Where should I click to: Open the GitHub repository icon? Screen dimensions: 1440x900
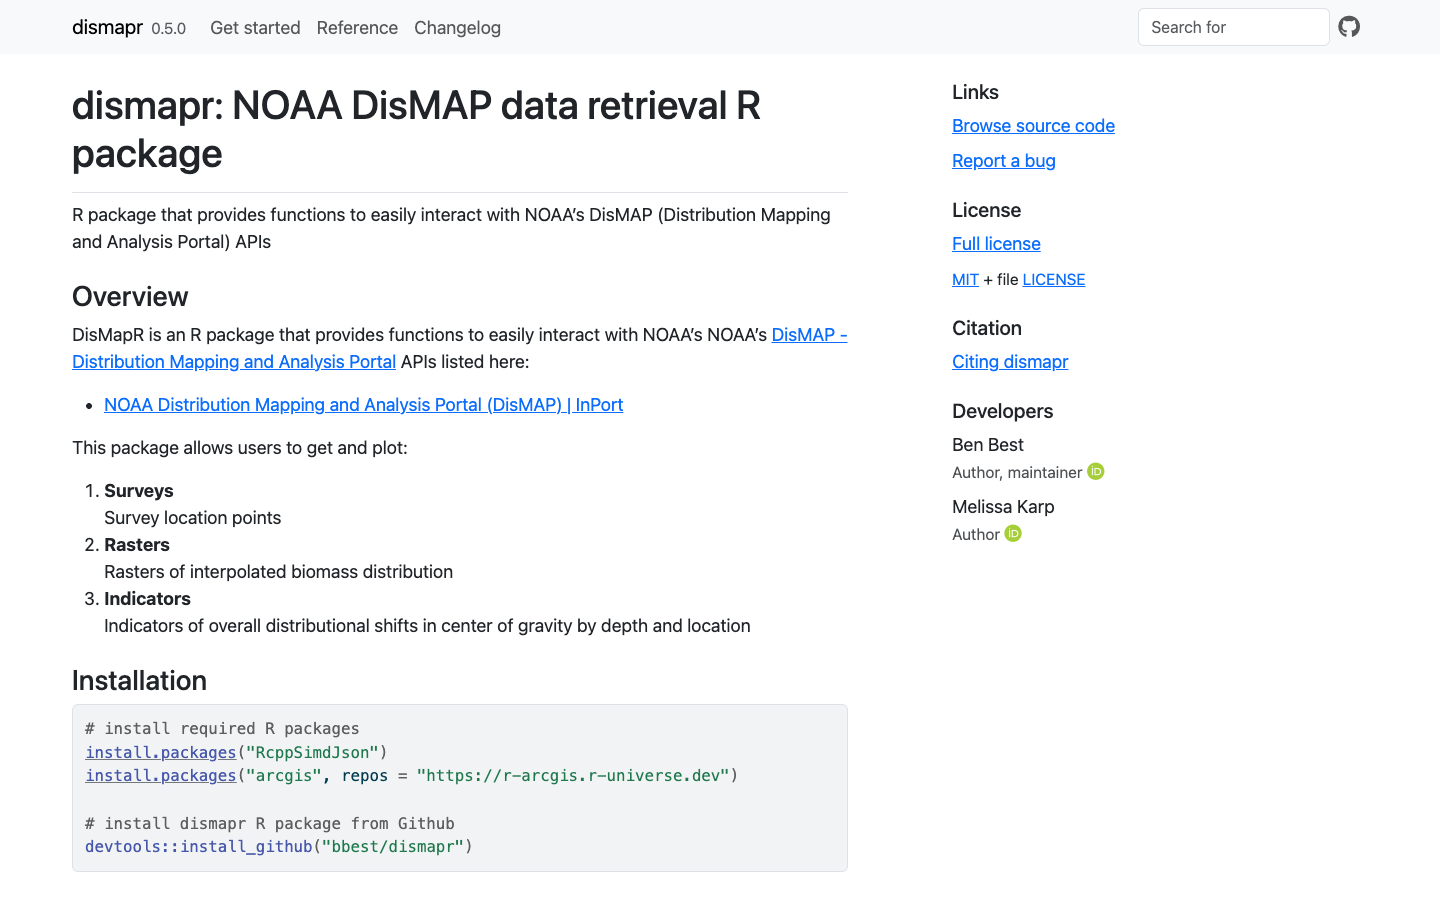pos(1349,27)
